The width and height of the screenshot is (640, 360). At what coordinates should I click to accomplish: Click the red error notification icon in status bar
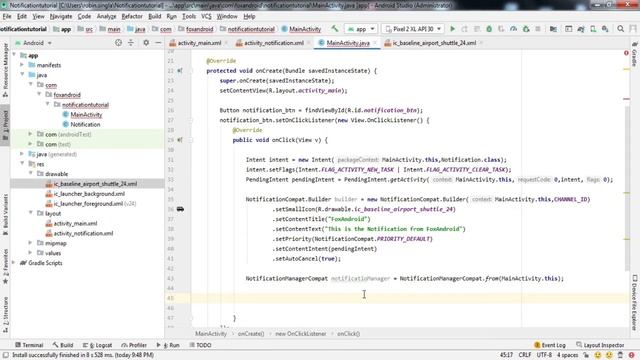click(631, 355)
